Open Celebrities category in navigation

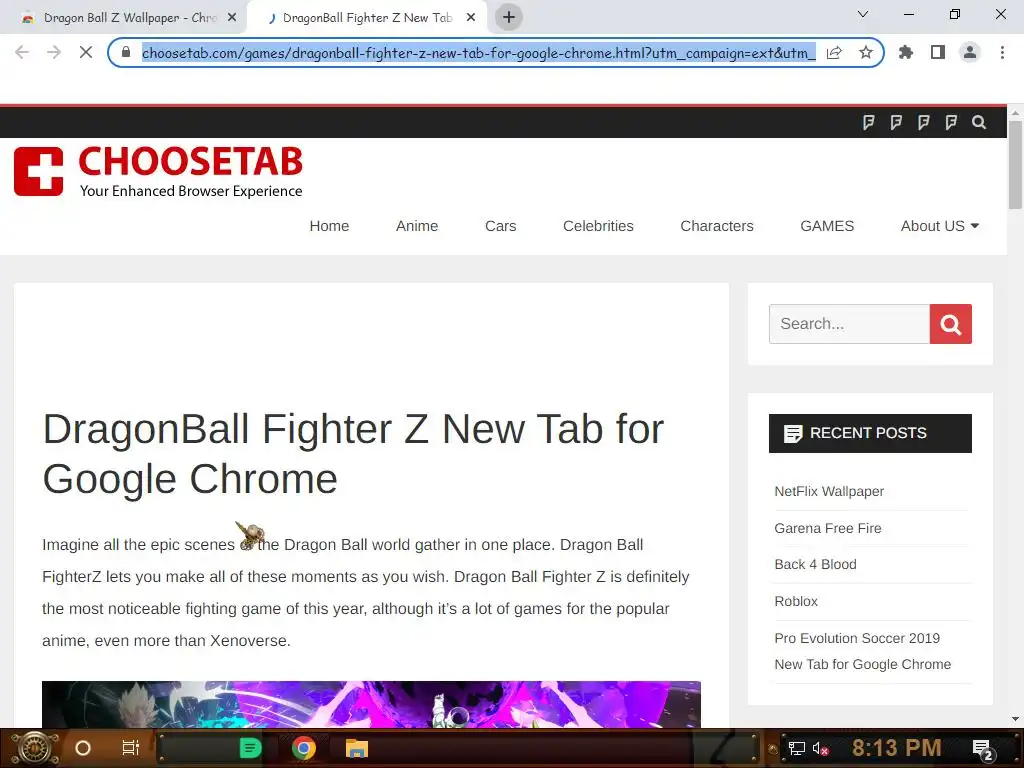coord(598,226)
